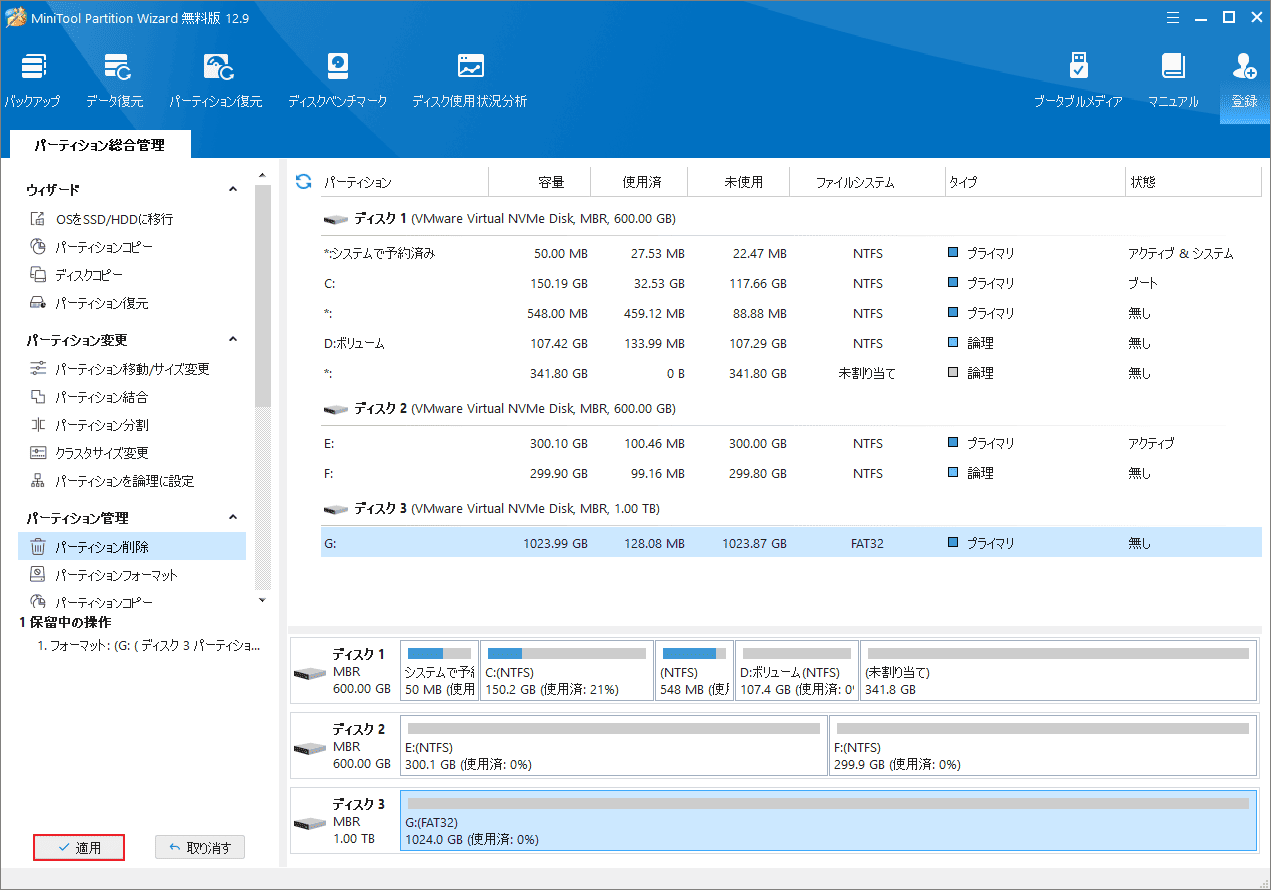Select パーティション移動/サイズ変更

(120, 369)
